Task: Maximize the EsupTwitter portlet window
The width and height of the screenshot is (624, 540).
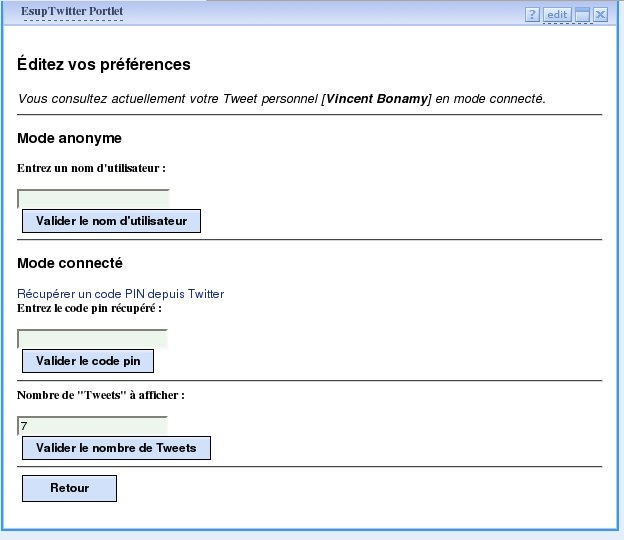Action: pyautogui.click(x=582, y=14)
